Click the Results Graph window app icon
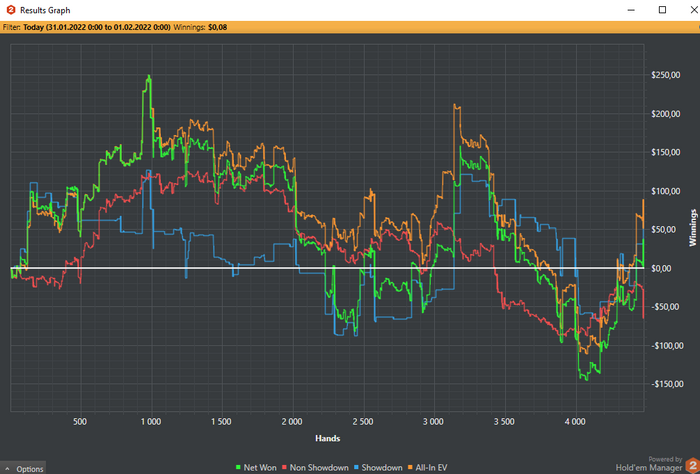 tap(11, 10)
